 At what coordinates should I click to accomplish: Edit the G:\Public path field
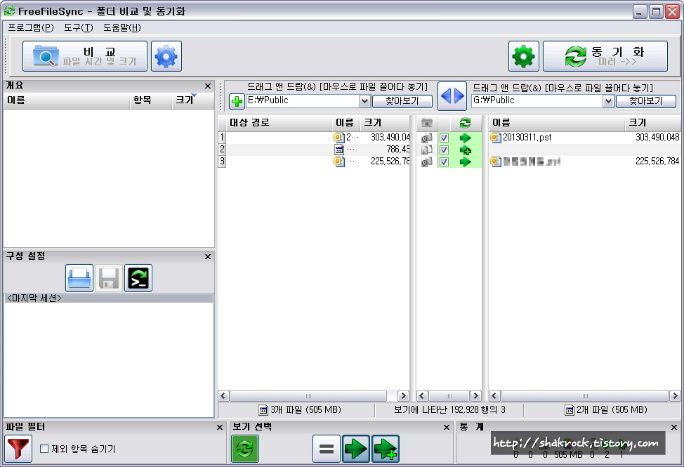pyautogui.click(x=537, y=101)
